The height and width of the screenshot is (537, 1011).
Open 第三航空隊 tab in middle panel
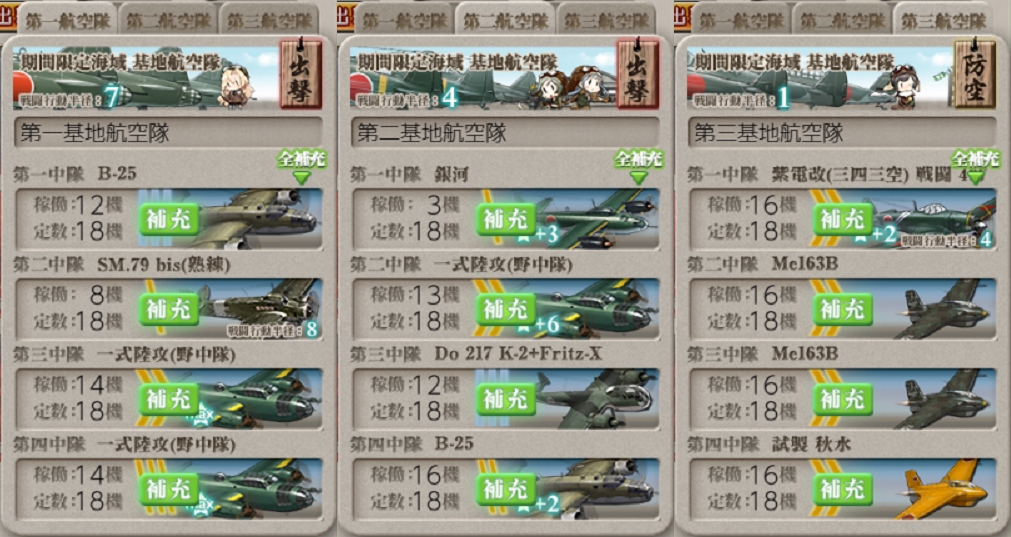(x=605, y=20)
